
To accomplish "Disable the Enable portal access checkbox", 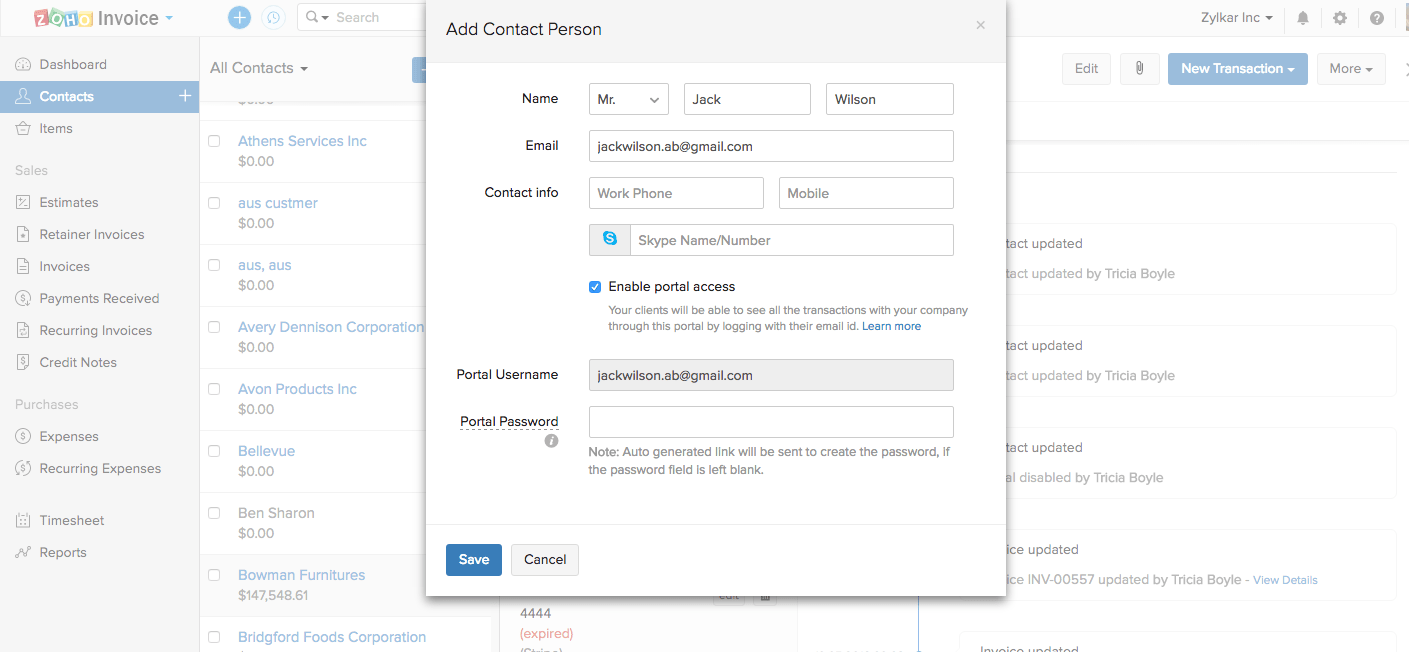I will (595, 287).
